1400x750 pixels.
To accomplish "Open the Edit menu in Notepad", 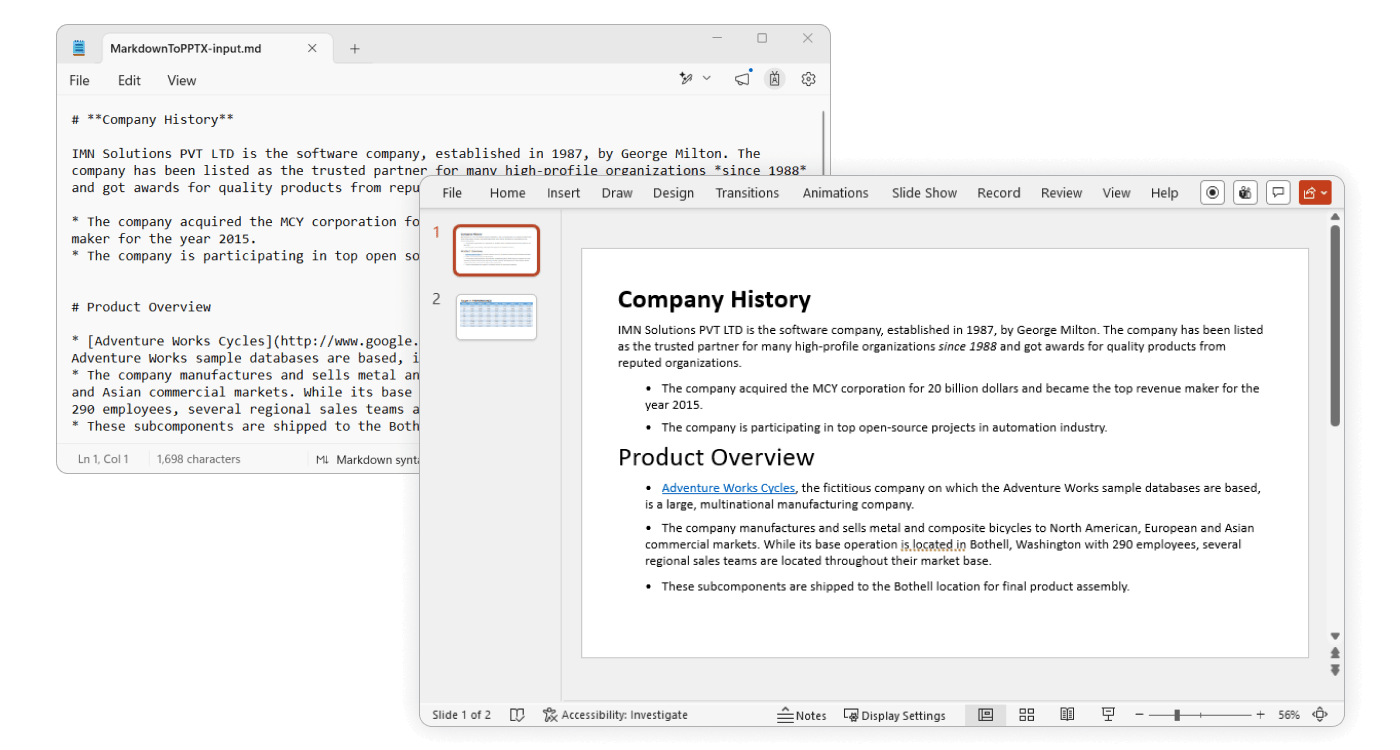I will click(129, 80).
